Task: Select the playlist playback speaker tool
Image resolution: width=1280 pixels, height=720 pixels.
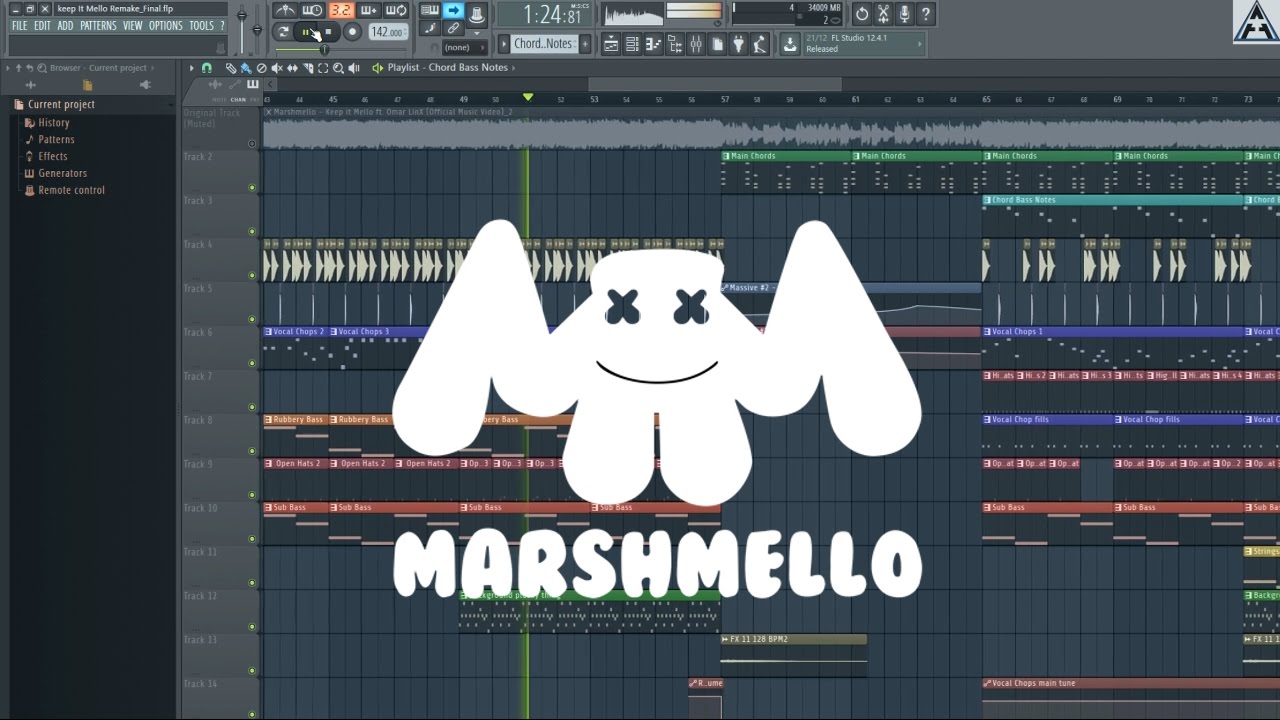Action: point(354,68)
